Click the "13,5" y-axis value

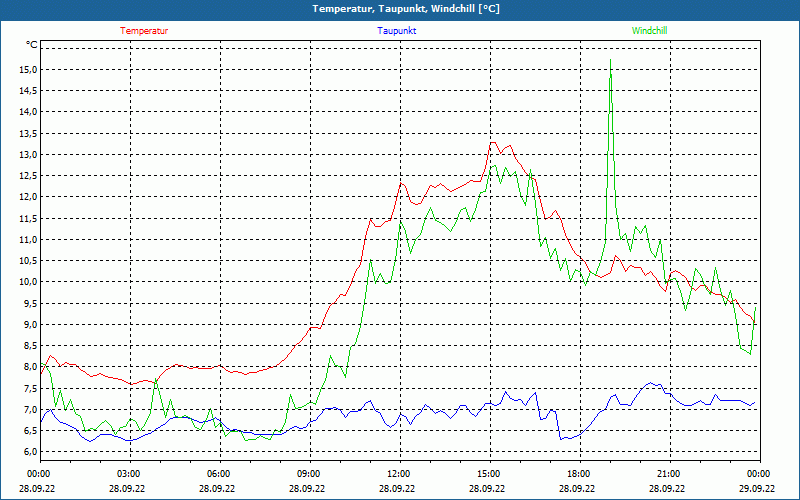[x=29, y=133]
